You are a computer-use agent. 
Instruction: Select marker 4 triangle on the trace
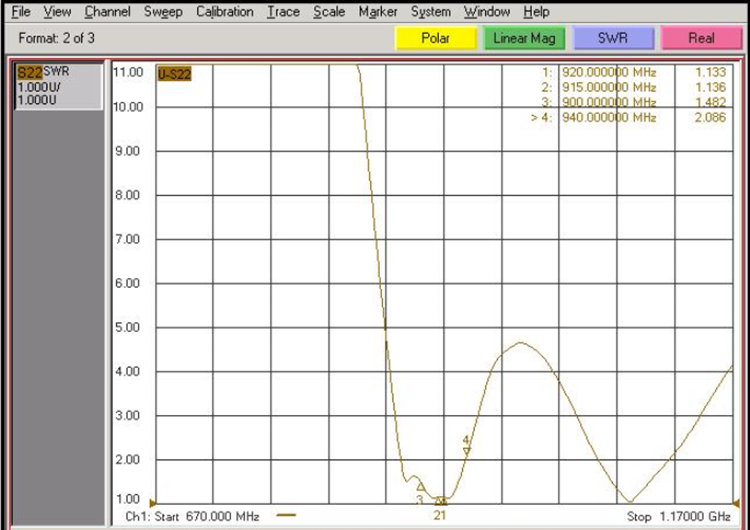[466, 451]
